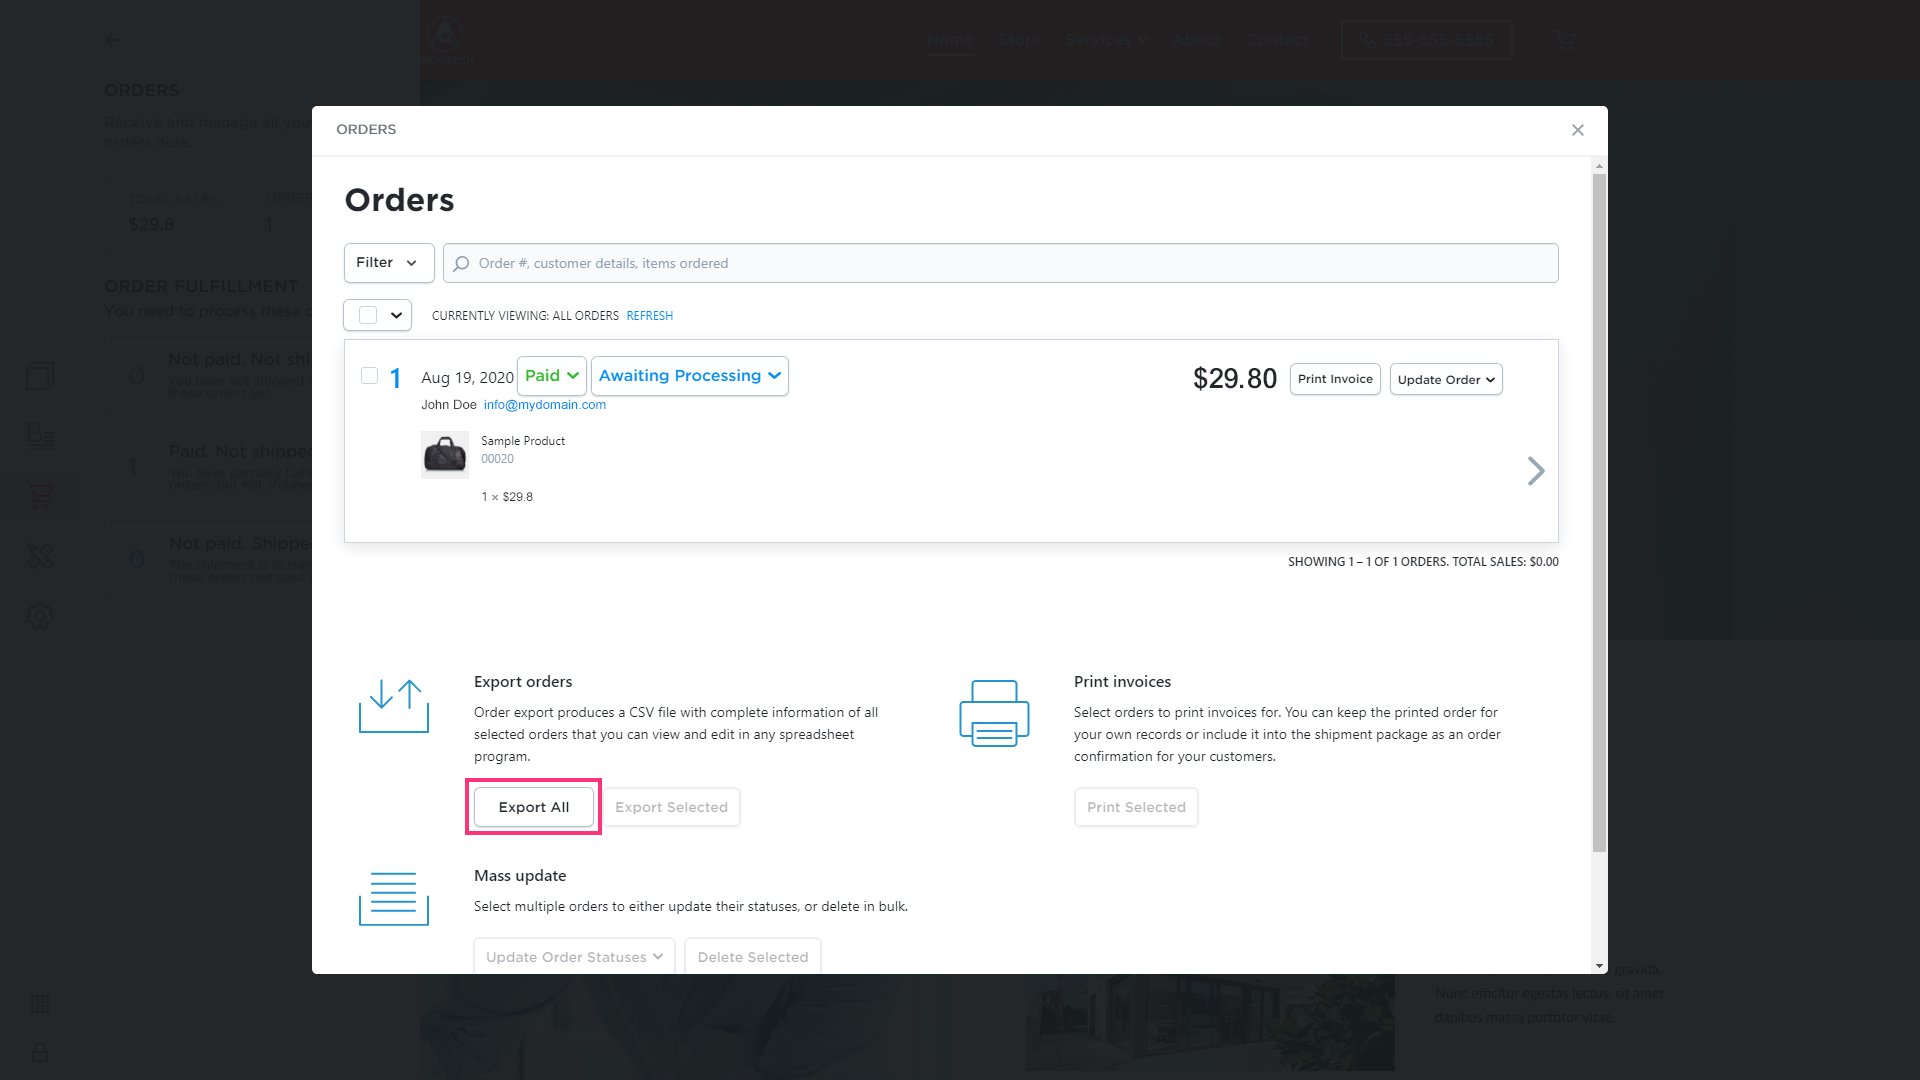
Task: Click the settings gear icon in the left sidebar
Action: coord(40,616)
